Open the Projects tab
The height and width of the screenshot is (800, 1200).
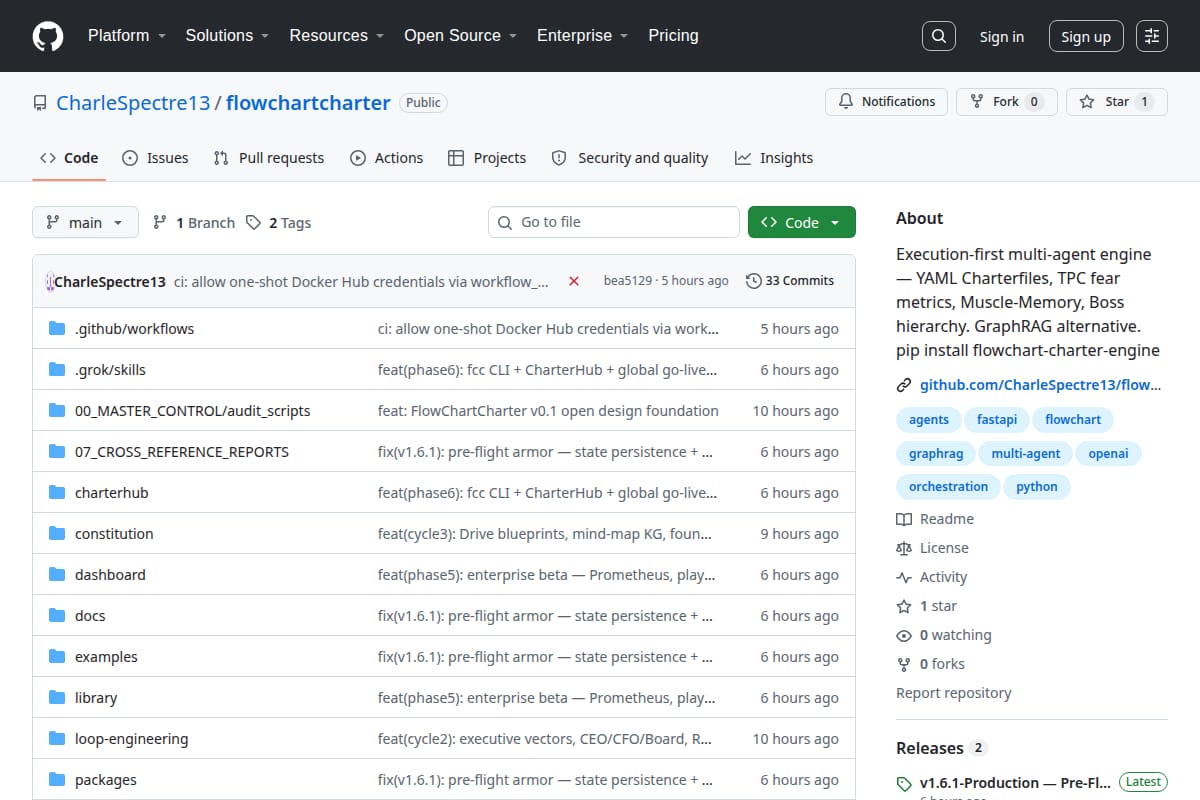(487, 158)
